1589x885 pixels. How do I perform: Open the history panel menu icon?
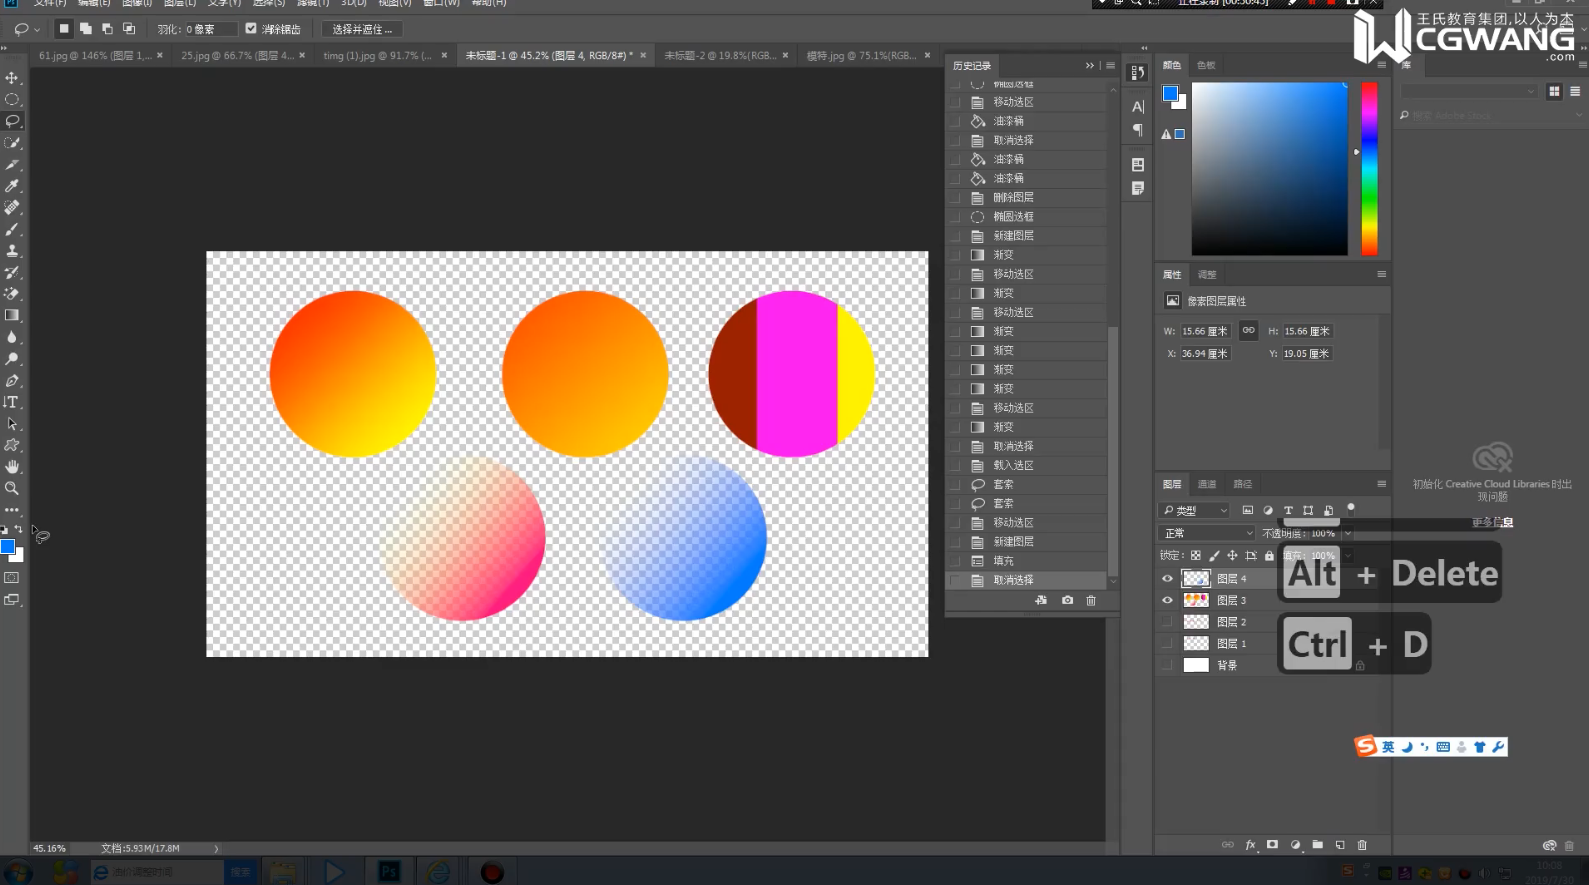coord(1110,65)
